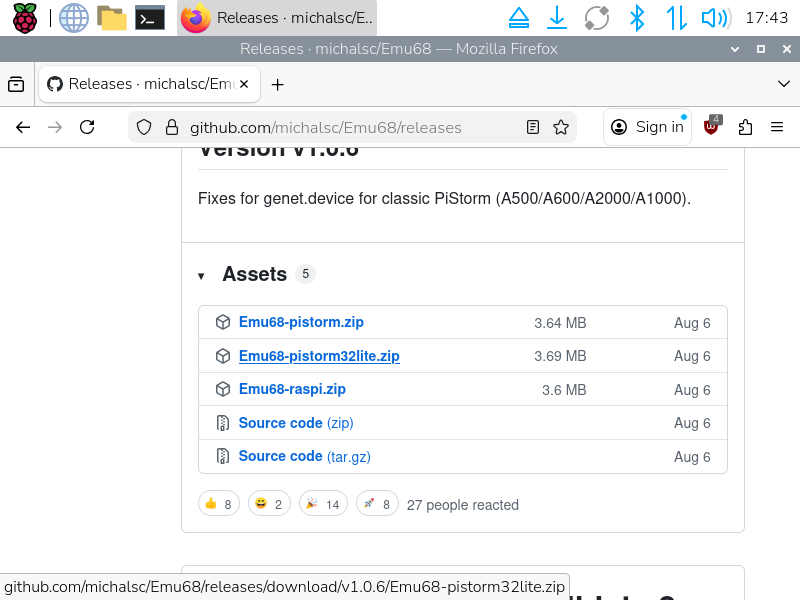Toggle the rocket reaction button

(x=376, y=504)
